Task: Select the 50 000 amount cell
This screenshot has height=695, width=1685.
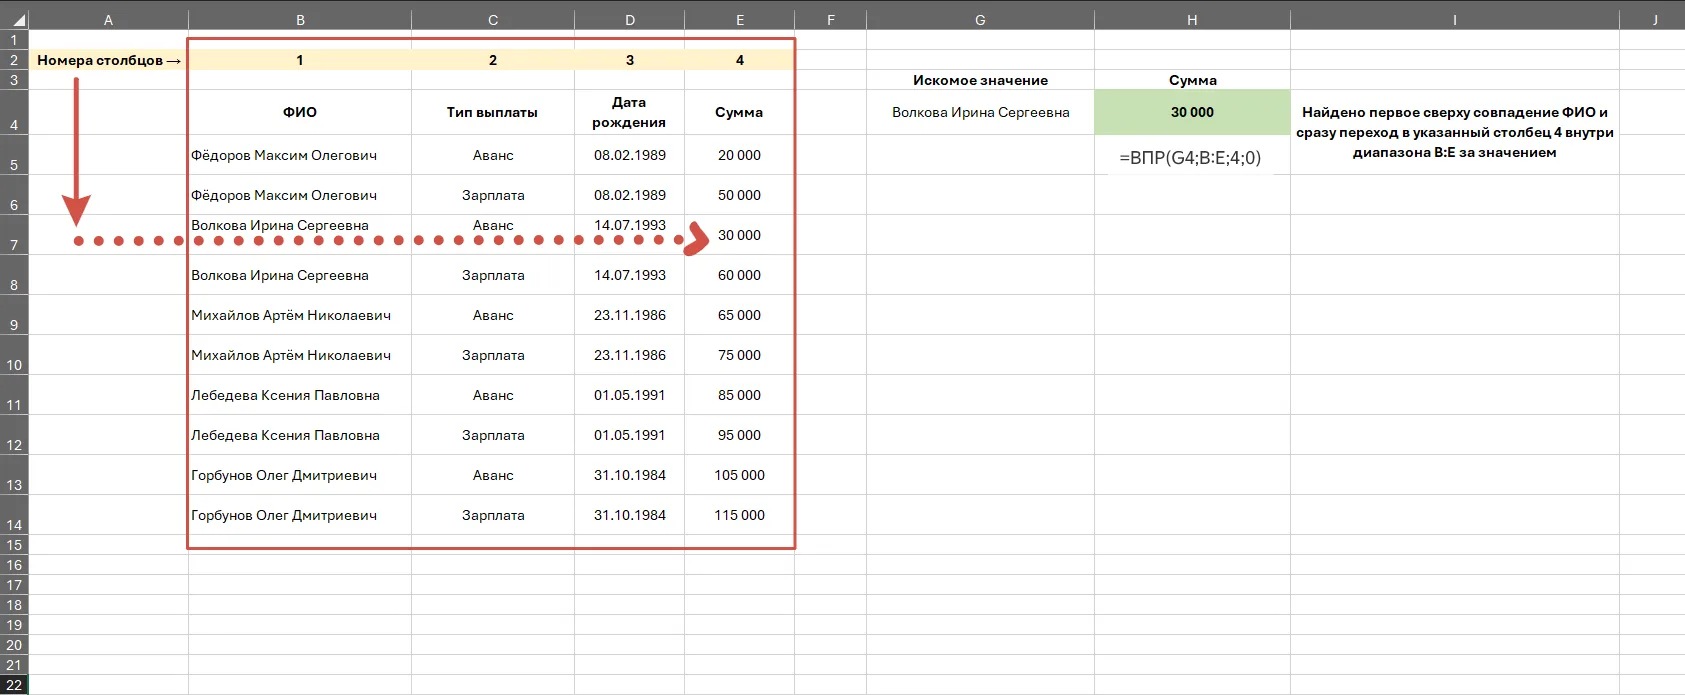Action: point(740,195)
